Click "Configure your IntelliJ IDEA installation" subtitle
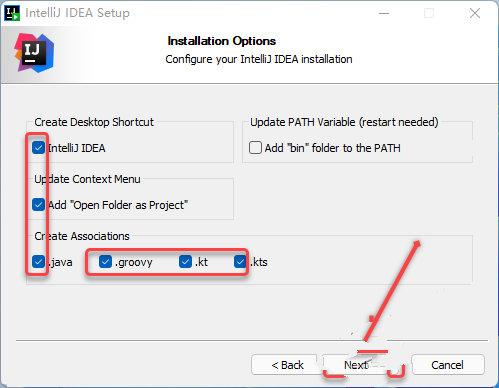The width and height of the screenshot is (499, 388). click(259, 59)
